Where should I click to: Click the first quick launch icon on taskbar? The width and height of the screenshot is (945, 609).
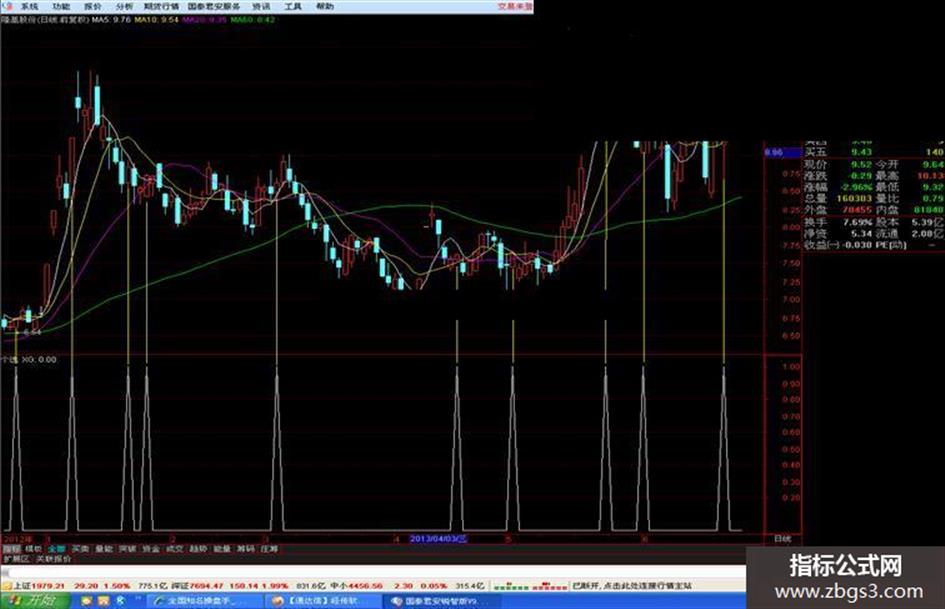click(86, 601)
